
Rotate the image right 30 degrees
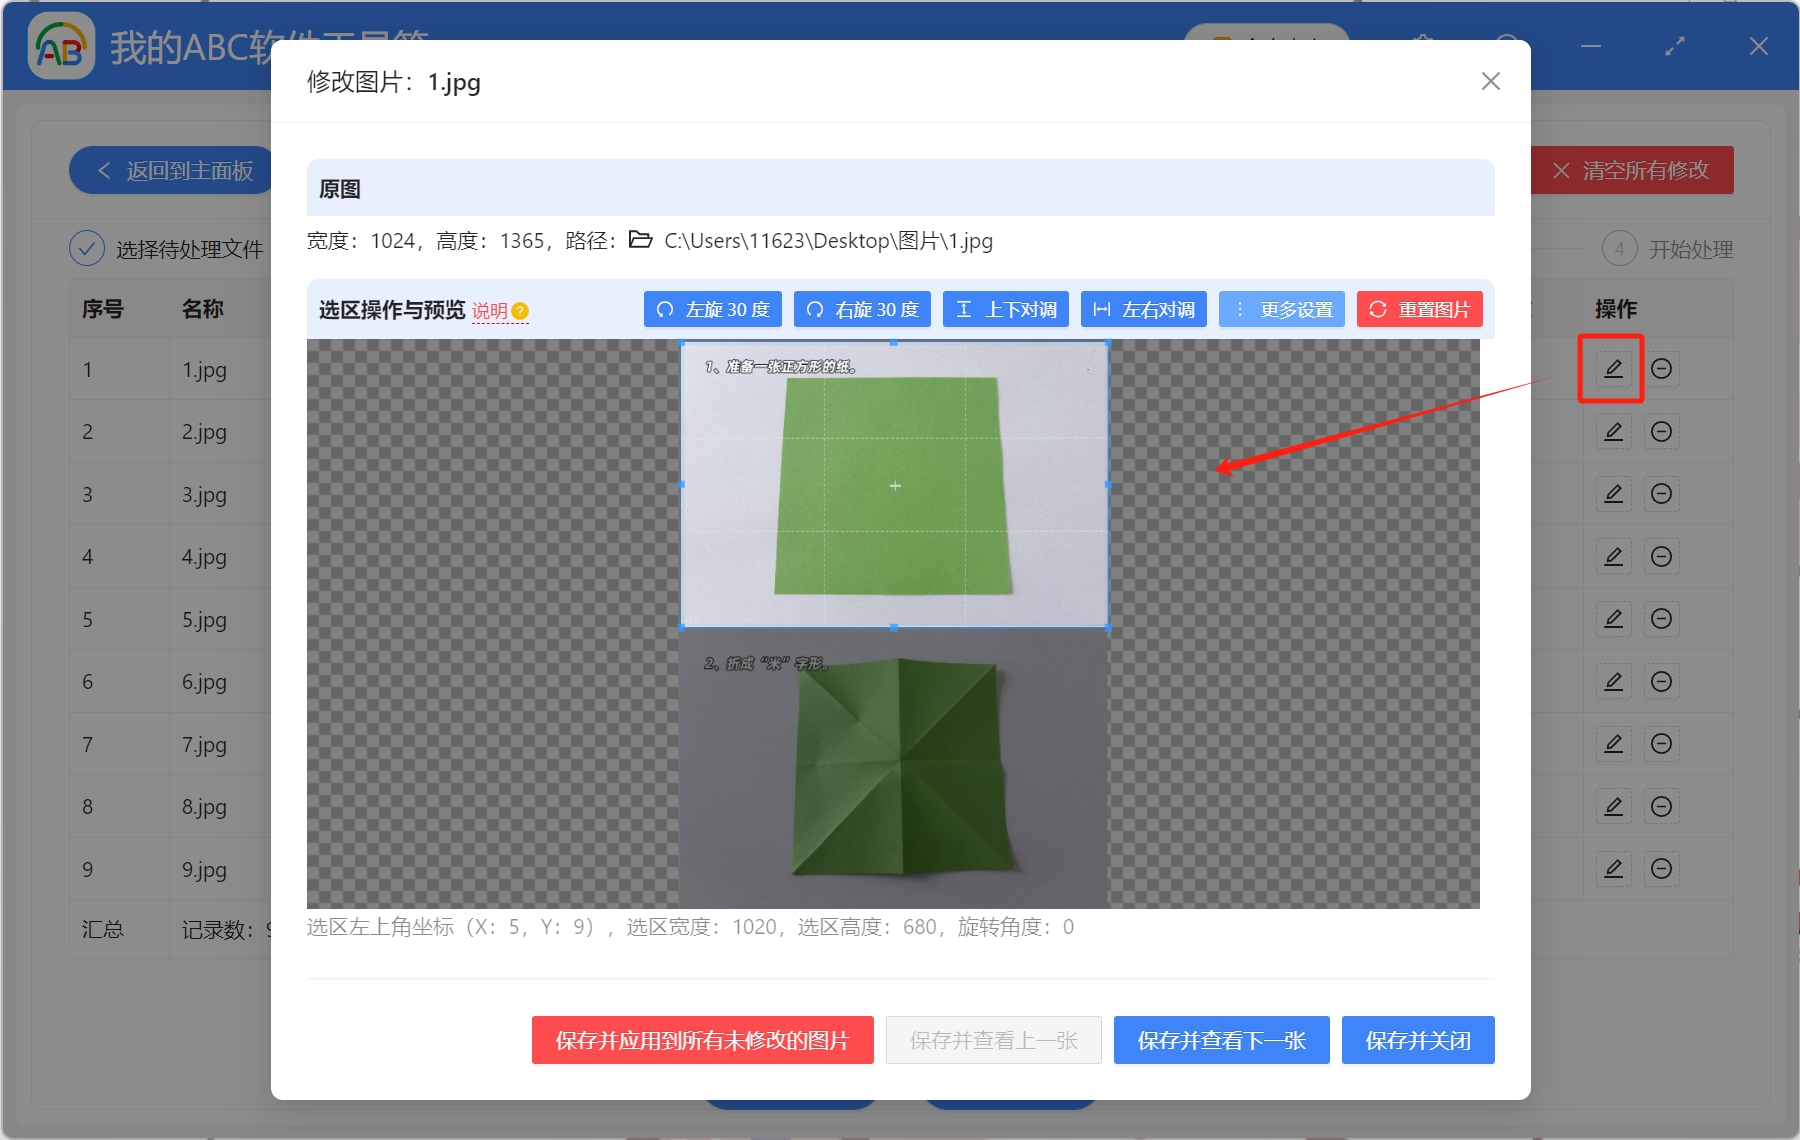(861, 309)
